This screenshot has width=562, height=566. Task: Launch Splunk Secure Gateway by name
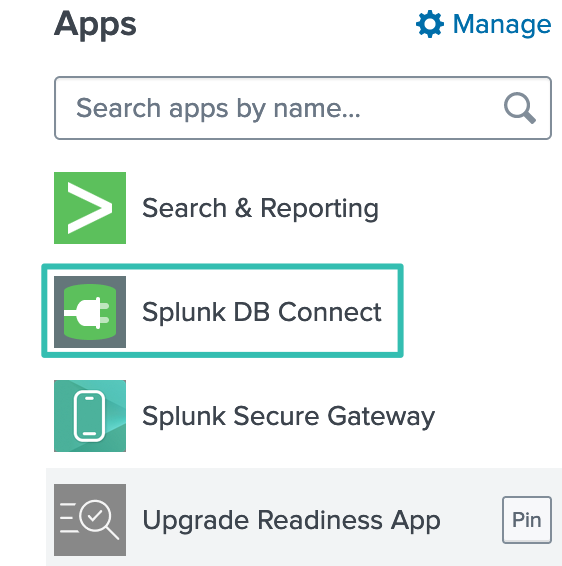click(x=288, y=417)
